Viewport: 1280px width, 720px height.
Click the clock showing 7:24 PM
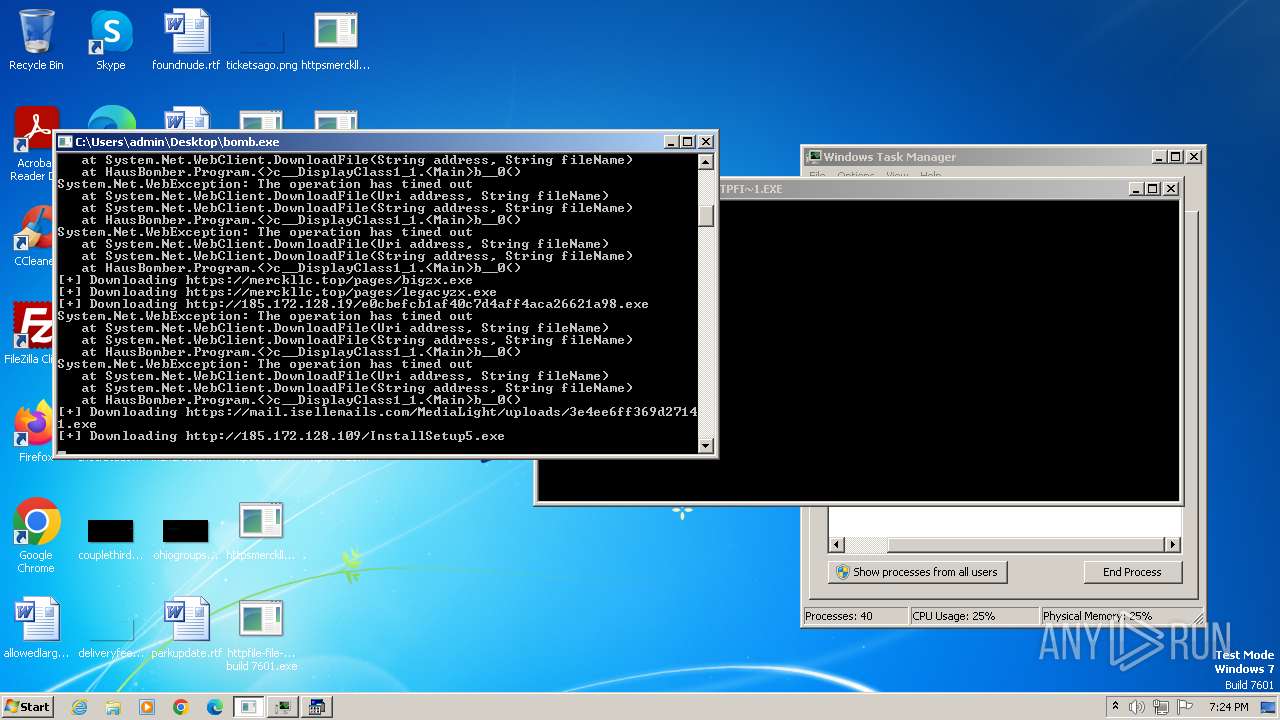(1228, 707)
